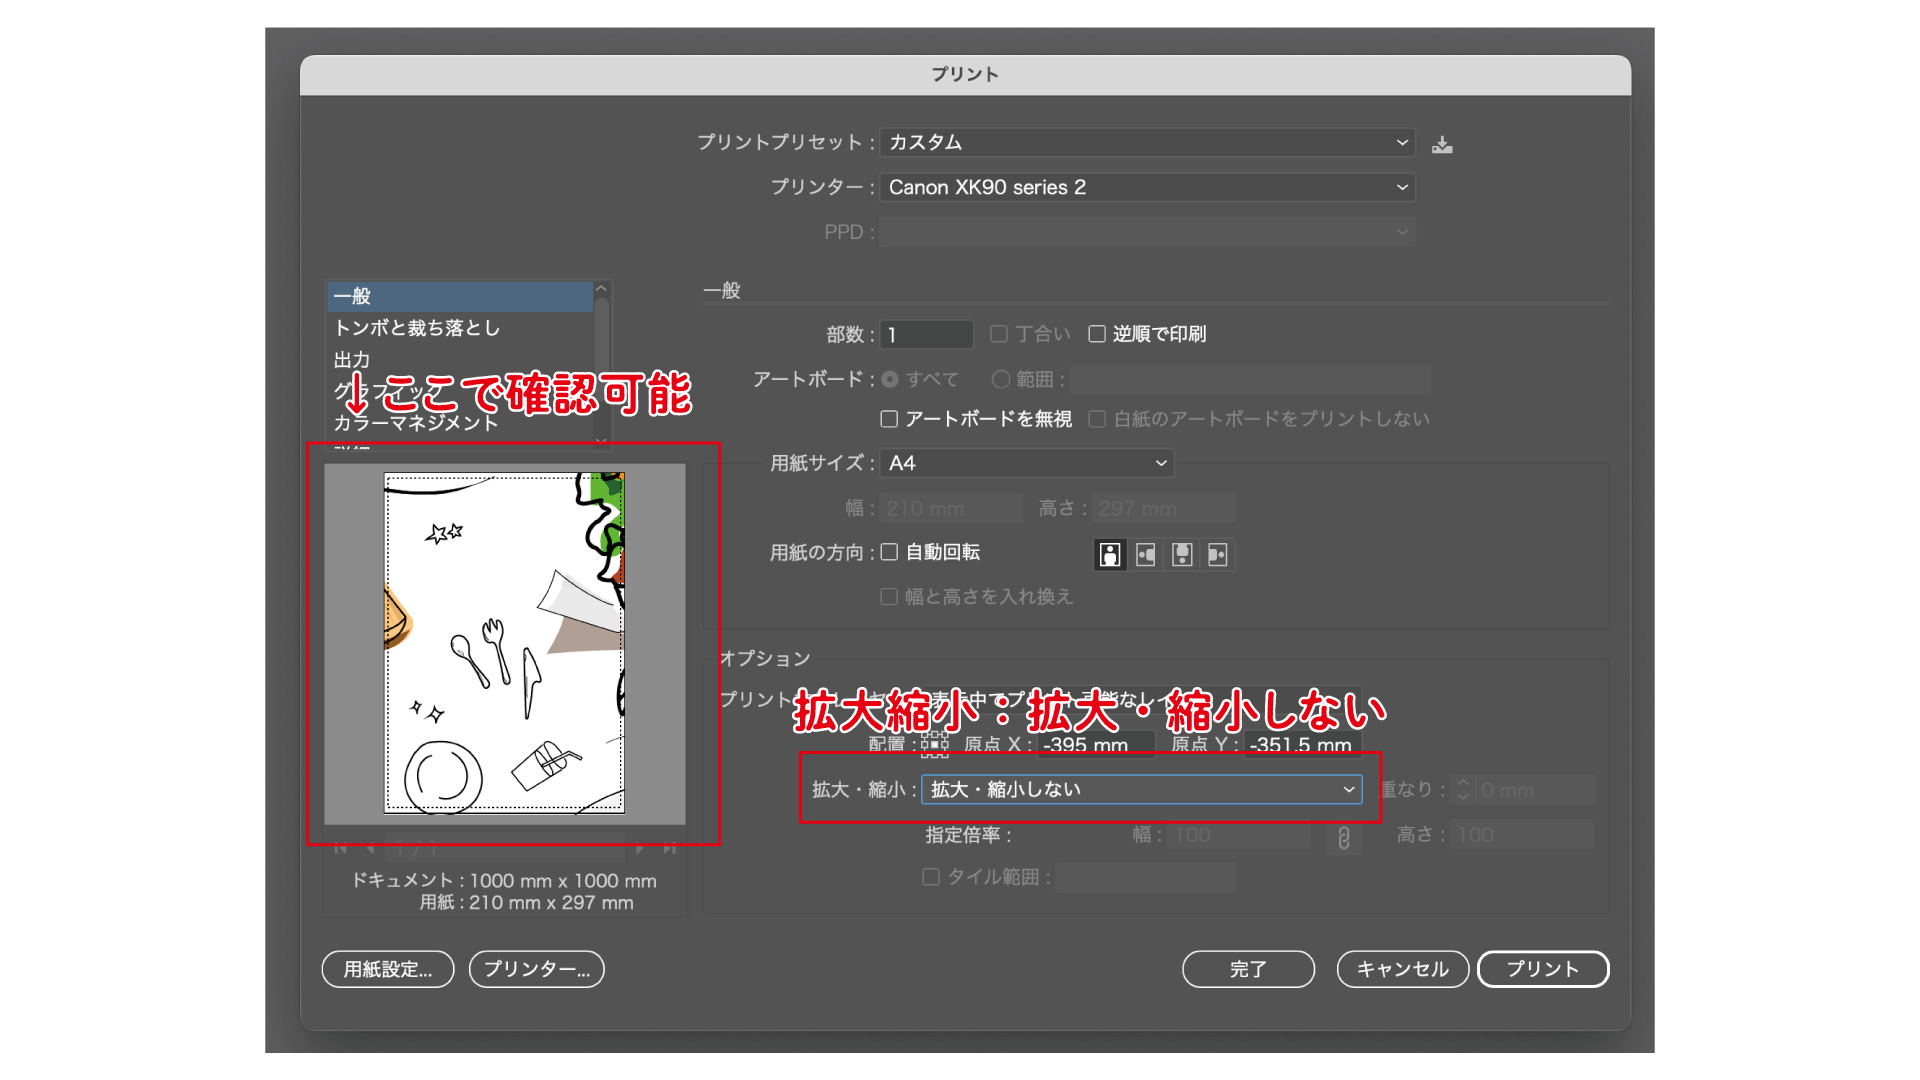Screen dimensions: 1920x1080
Task: Click the 部数 copies input field
Action: pos(926,334)
